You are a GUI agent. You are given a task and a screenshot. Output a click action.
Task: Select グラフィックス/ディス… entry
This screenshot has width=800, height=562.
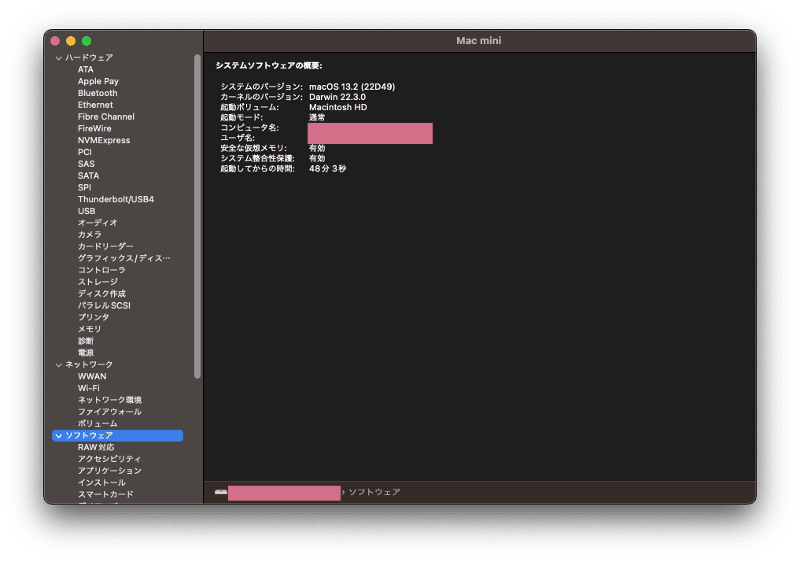pyautogui.click(x=124, y=258)
